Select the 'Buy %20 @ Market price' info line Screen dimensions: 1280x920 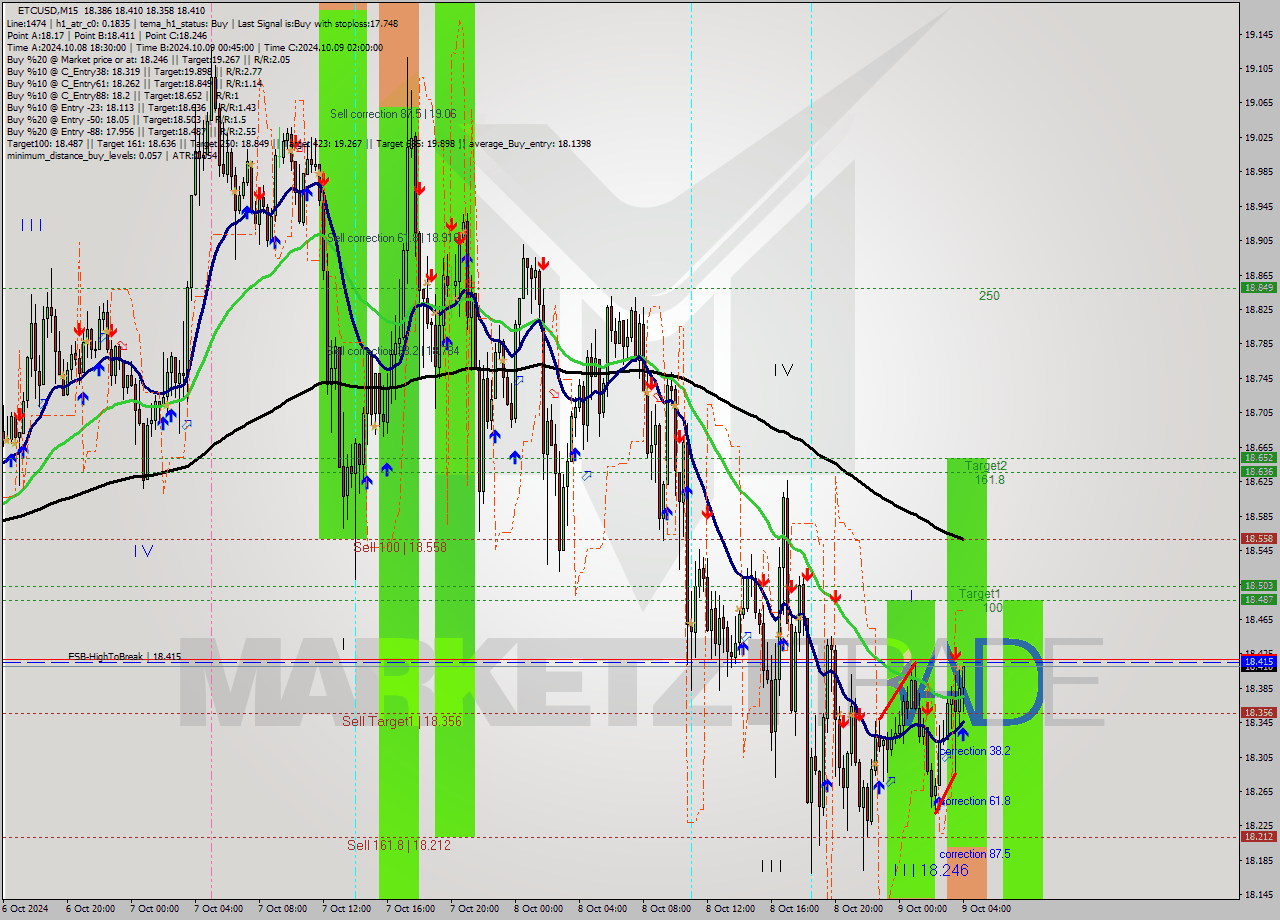147,59
